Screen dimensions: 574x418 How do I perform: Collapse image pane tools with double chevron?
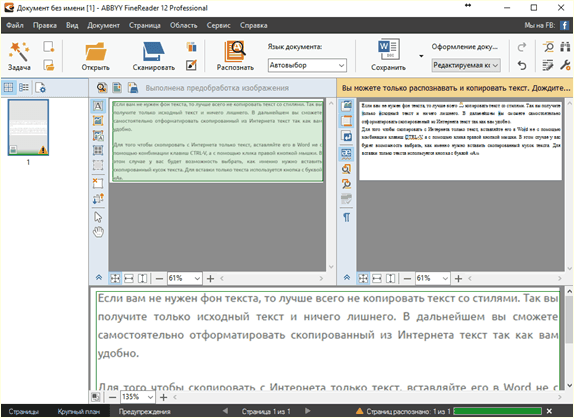click(99, 277)
